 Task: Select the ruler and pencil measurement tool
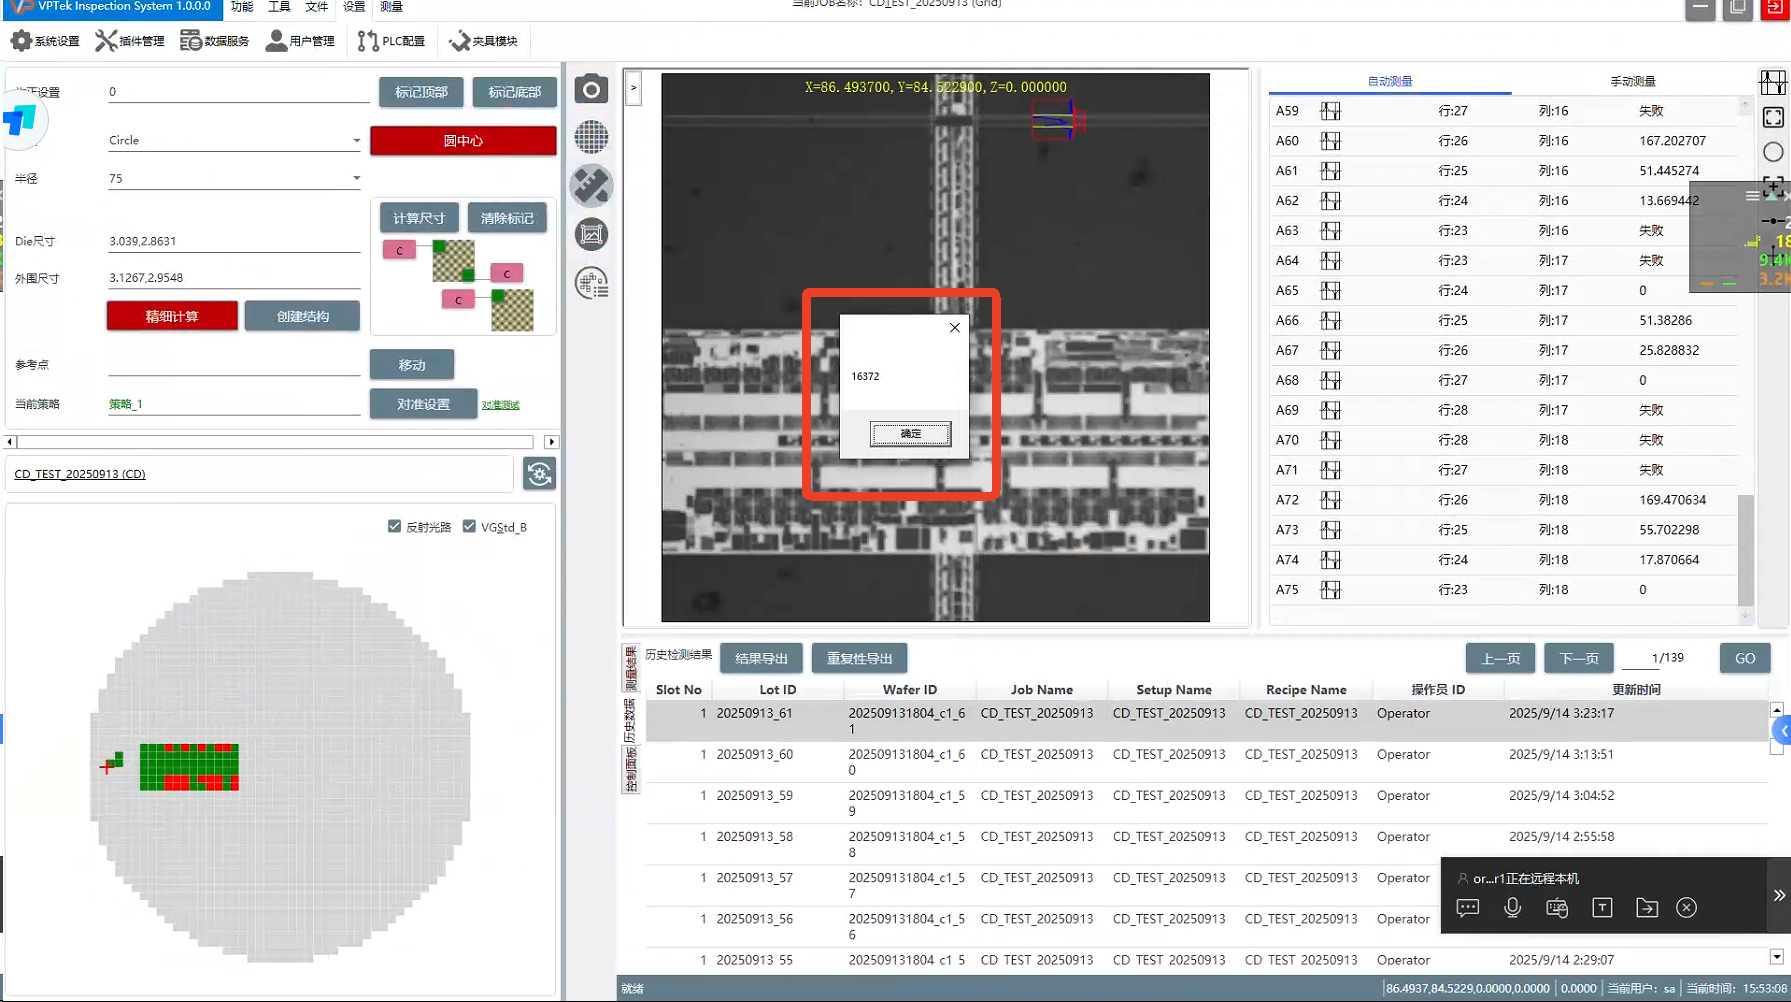point(591,186)
